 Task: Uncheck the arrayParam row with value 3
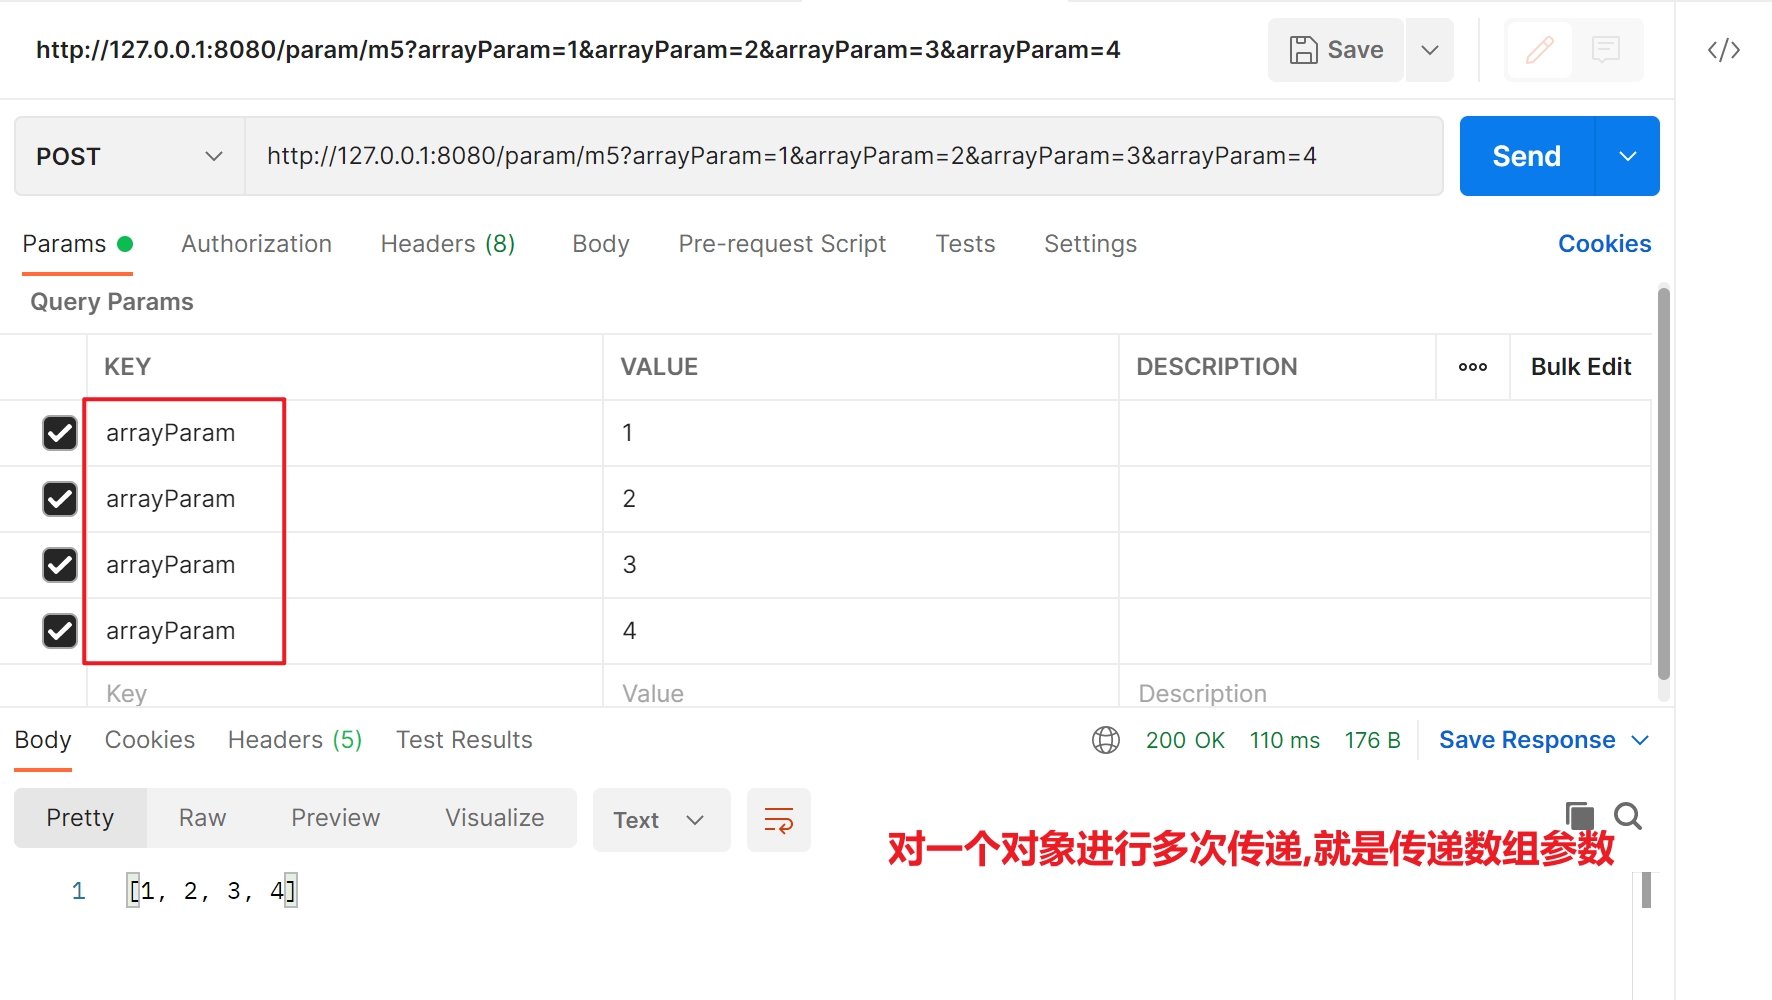60,565
